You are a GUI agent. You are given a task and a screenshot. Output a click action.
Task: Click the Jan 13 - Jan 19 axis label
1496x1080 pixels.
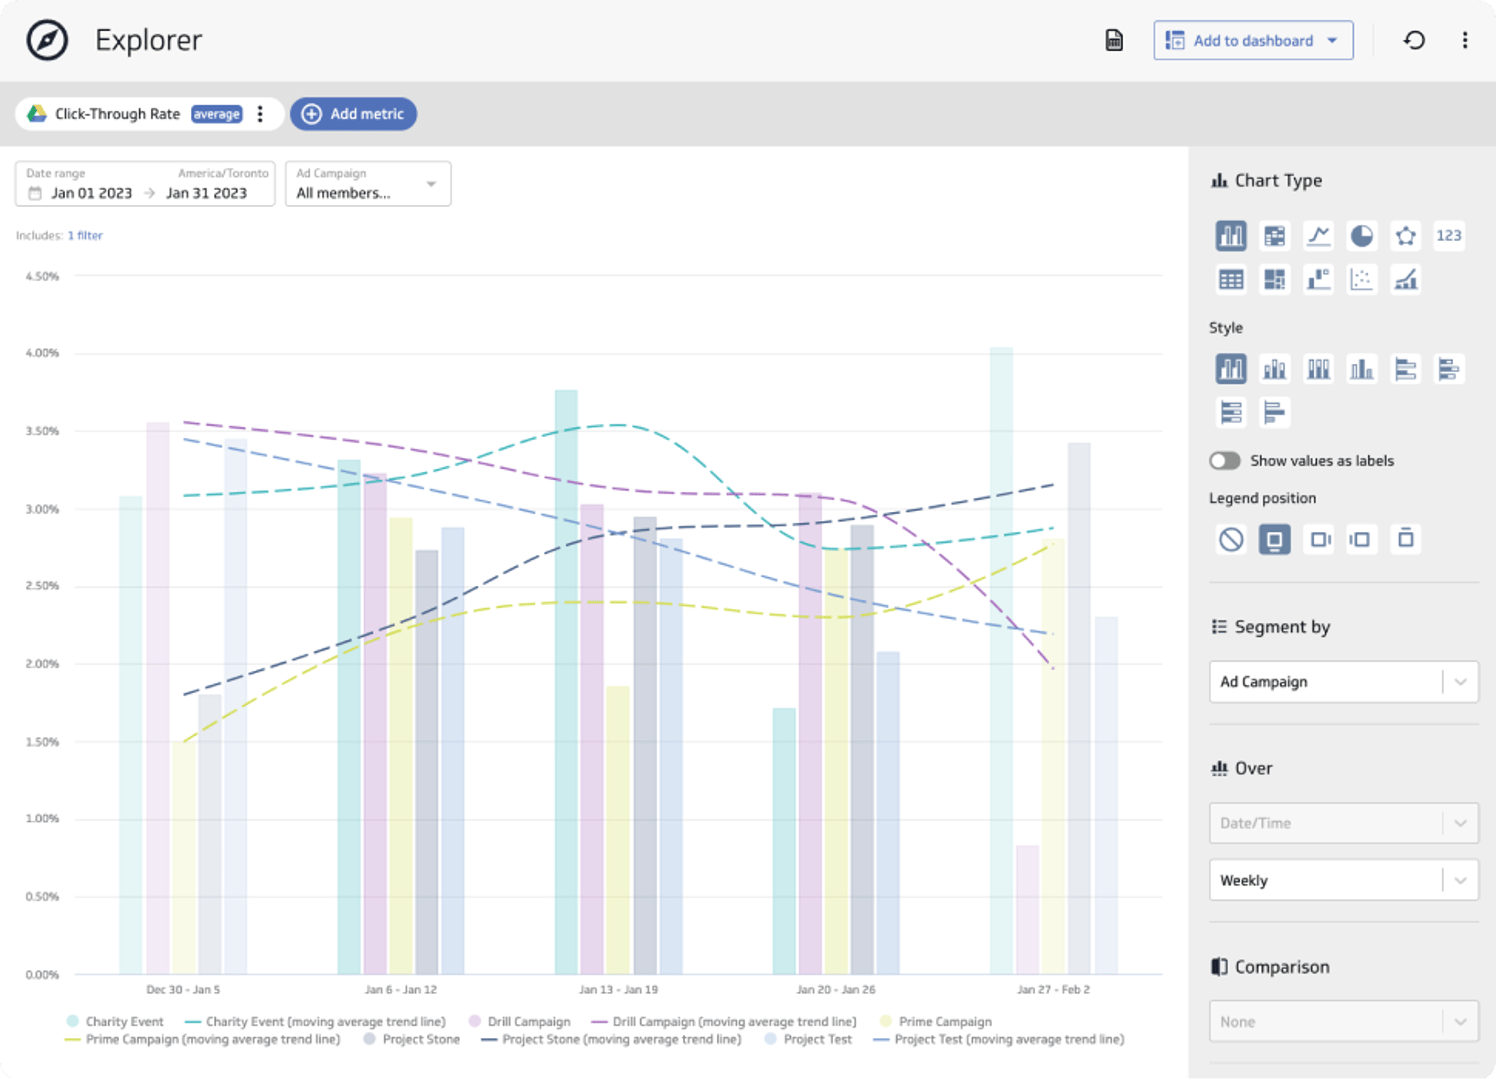(618, 990)
